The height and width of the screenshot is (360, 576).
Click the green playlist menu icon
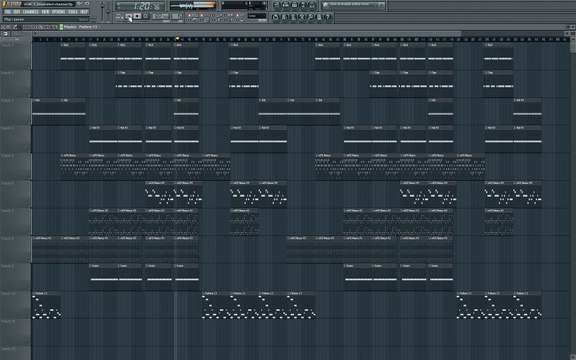pos(61,27)
